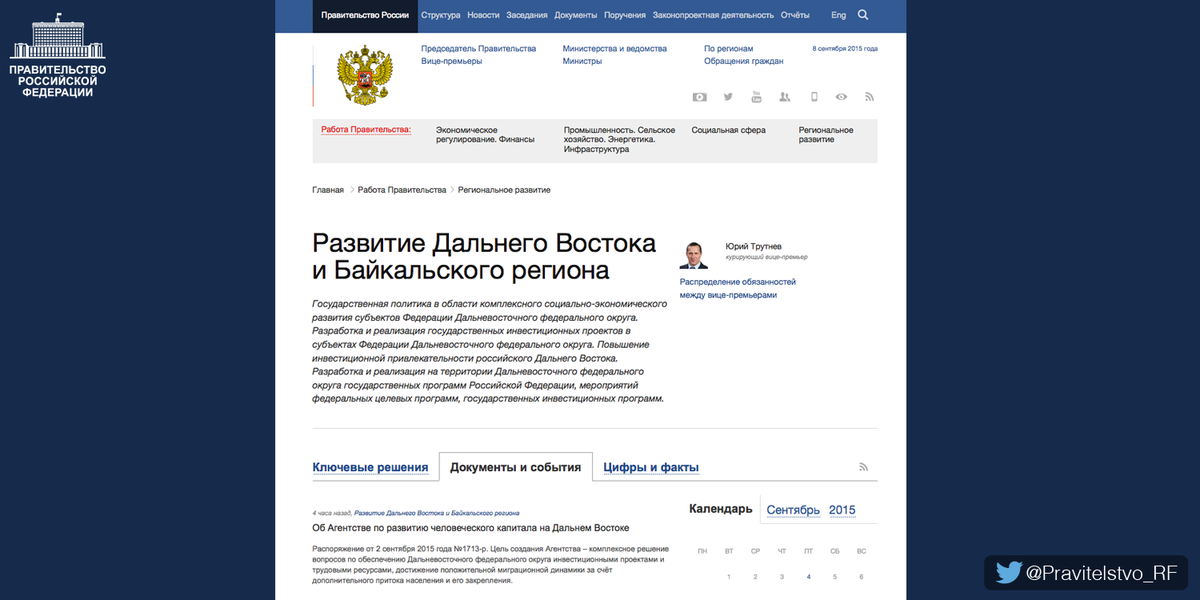Select calendar day 4
This screenshot has height=600, width=1200.
[x=808, y=577]
